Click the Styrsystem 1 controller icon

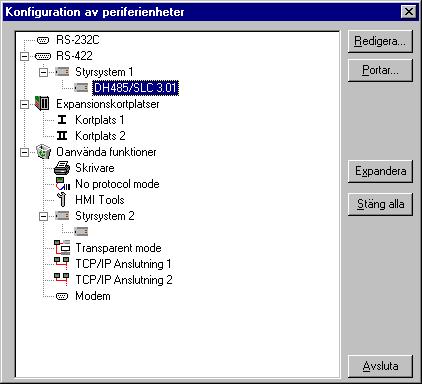pos(62,72)
